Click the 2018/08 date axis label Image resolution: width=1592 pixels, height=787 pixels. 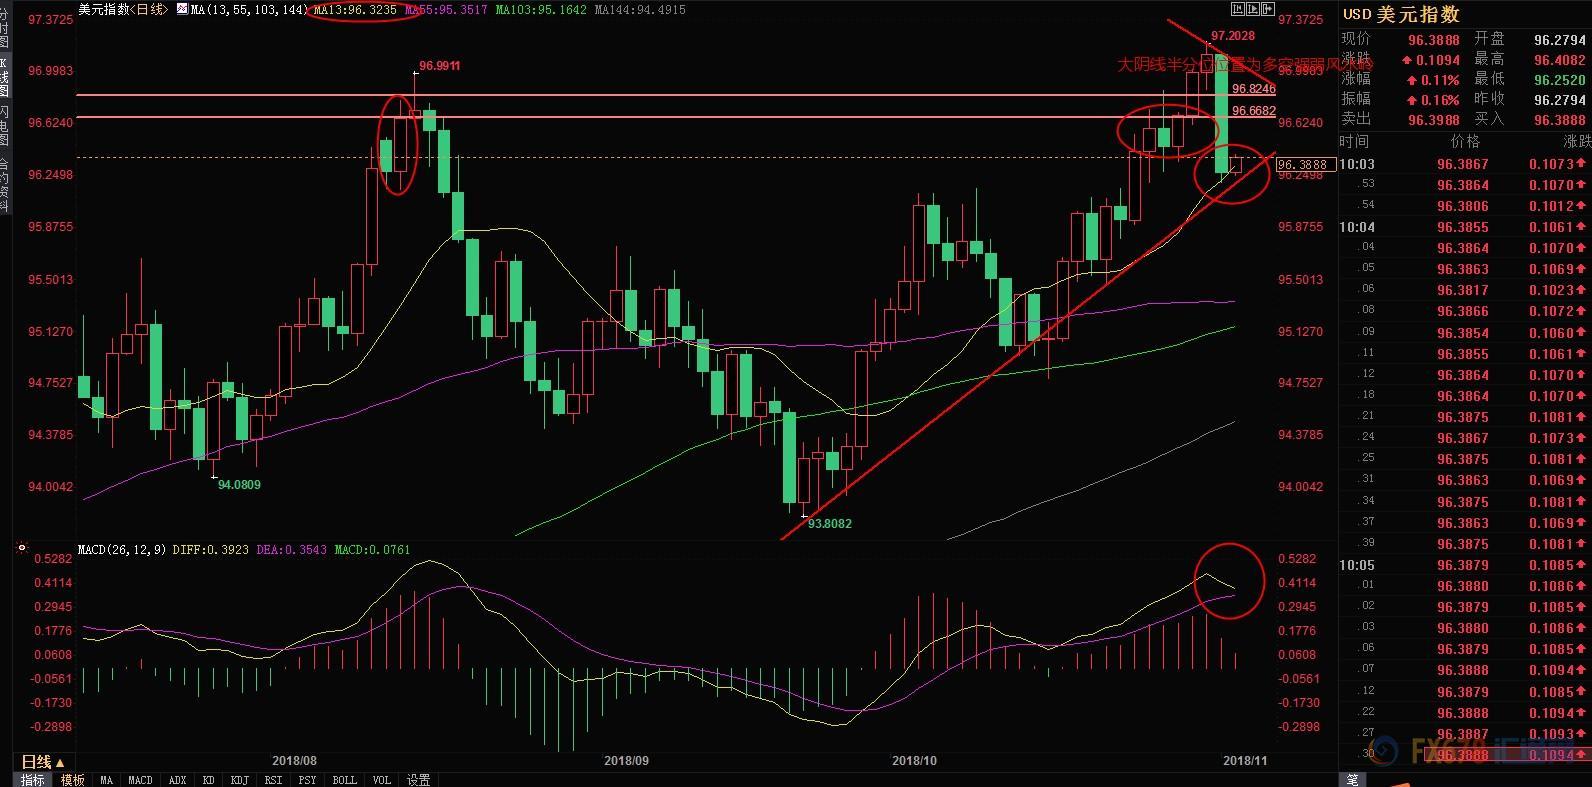coord(294,761)
